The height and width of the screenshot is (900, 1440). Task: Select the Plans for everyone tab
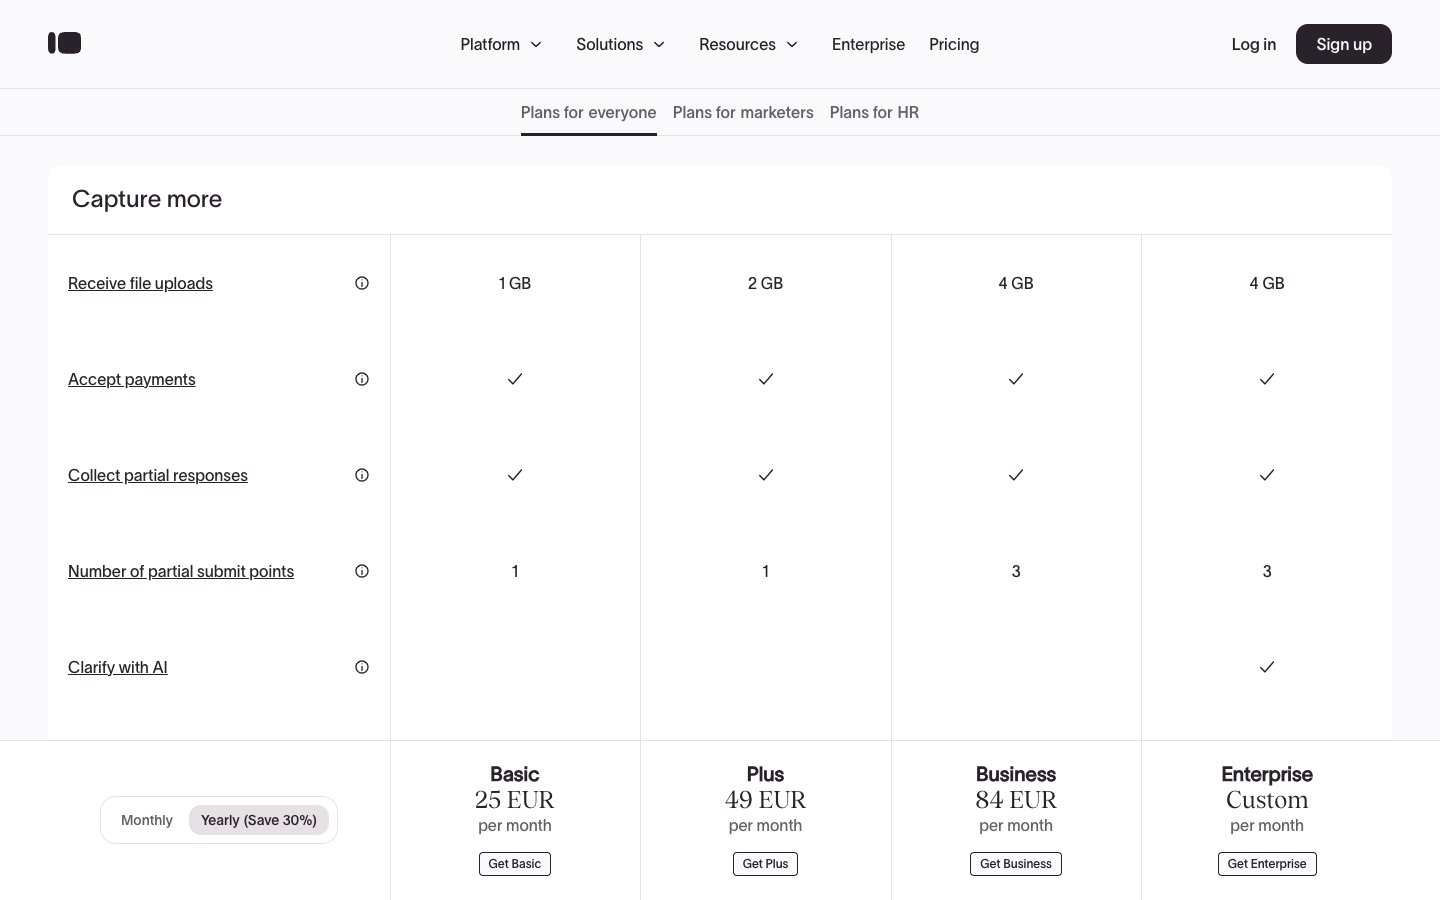[x=588, y=112]
